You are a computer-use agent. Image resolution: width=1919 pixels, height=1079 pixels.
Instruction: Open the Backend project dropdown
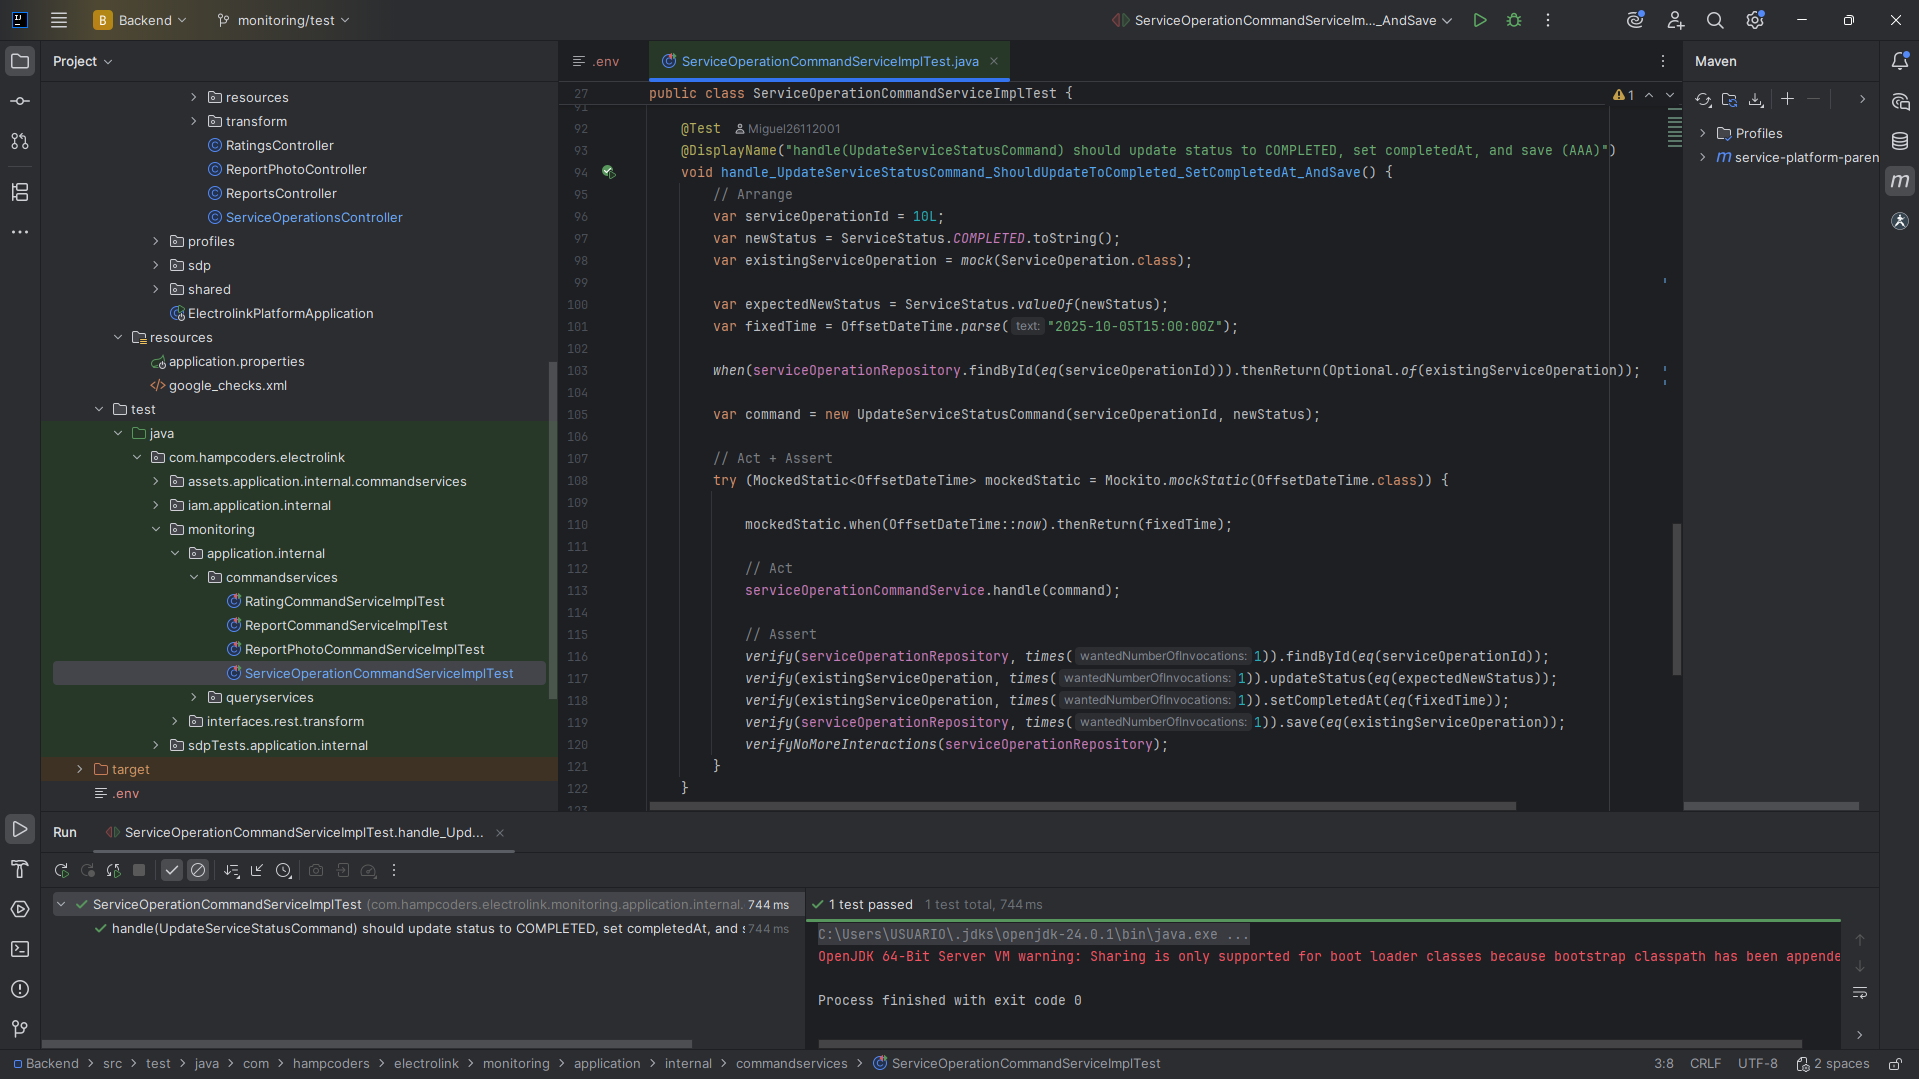click(141, 20)
